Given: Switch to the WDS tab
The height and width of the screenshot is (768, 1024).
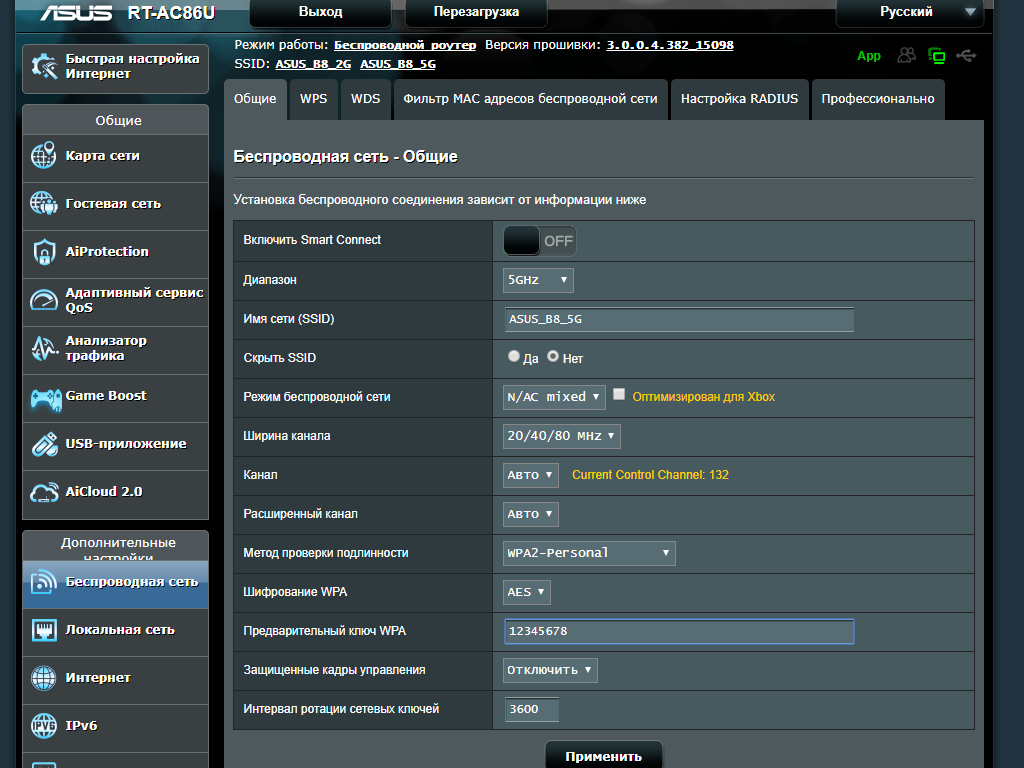Looking at the screenshot, I should pyautogui.click(x=366, y=99).
